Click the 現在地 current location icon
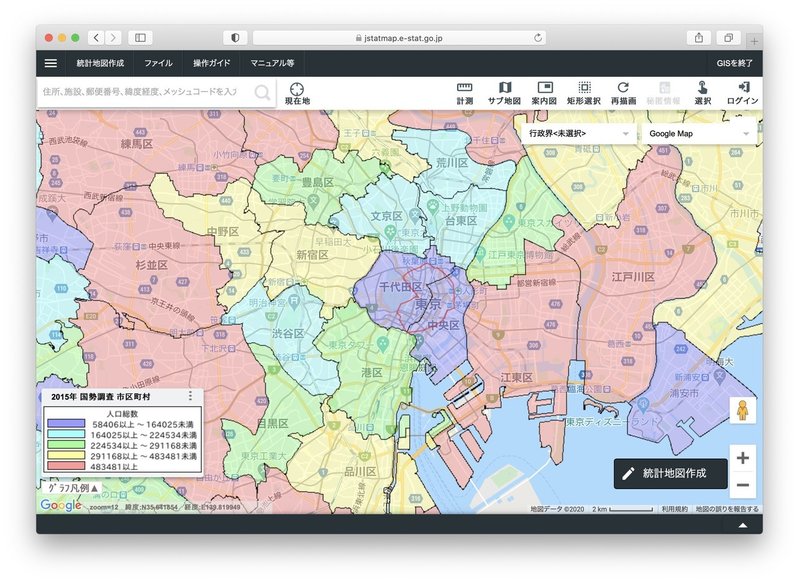This screenshot has height=583, width=800. (297, 94)
